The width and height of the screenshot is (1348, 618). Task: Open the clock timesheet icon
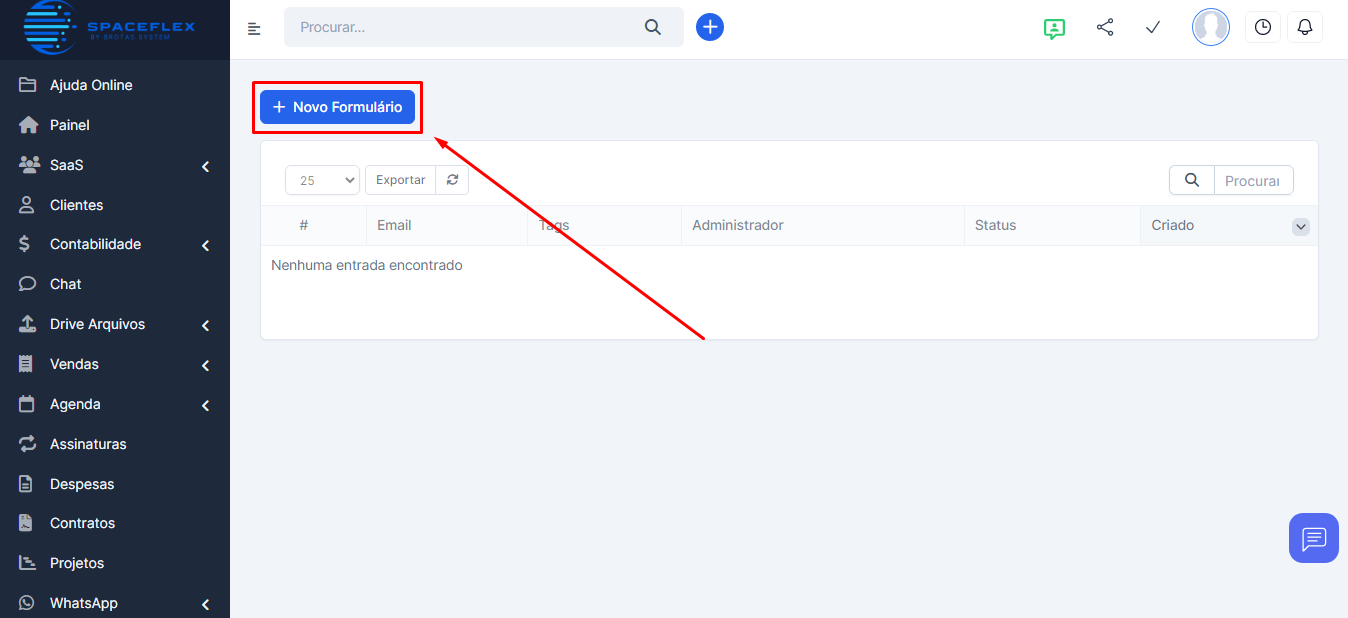(x=1262, y=28)
